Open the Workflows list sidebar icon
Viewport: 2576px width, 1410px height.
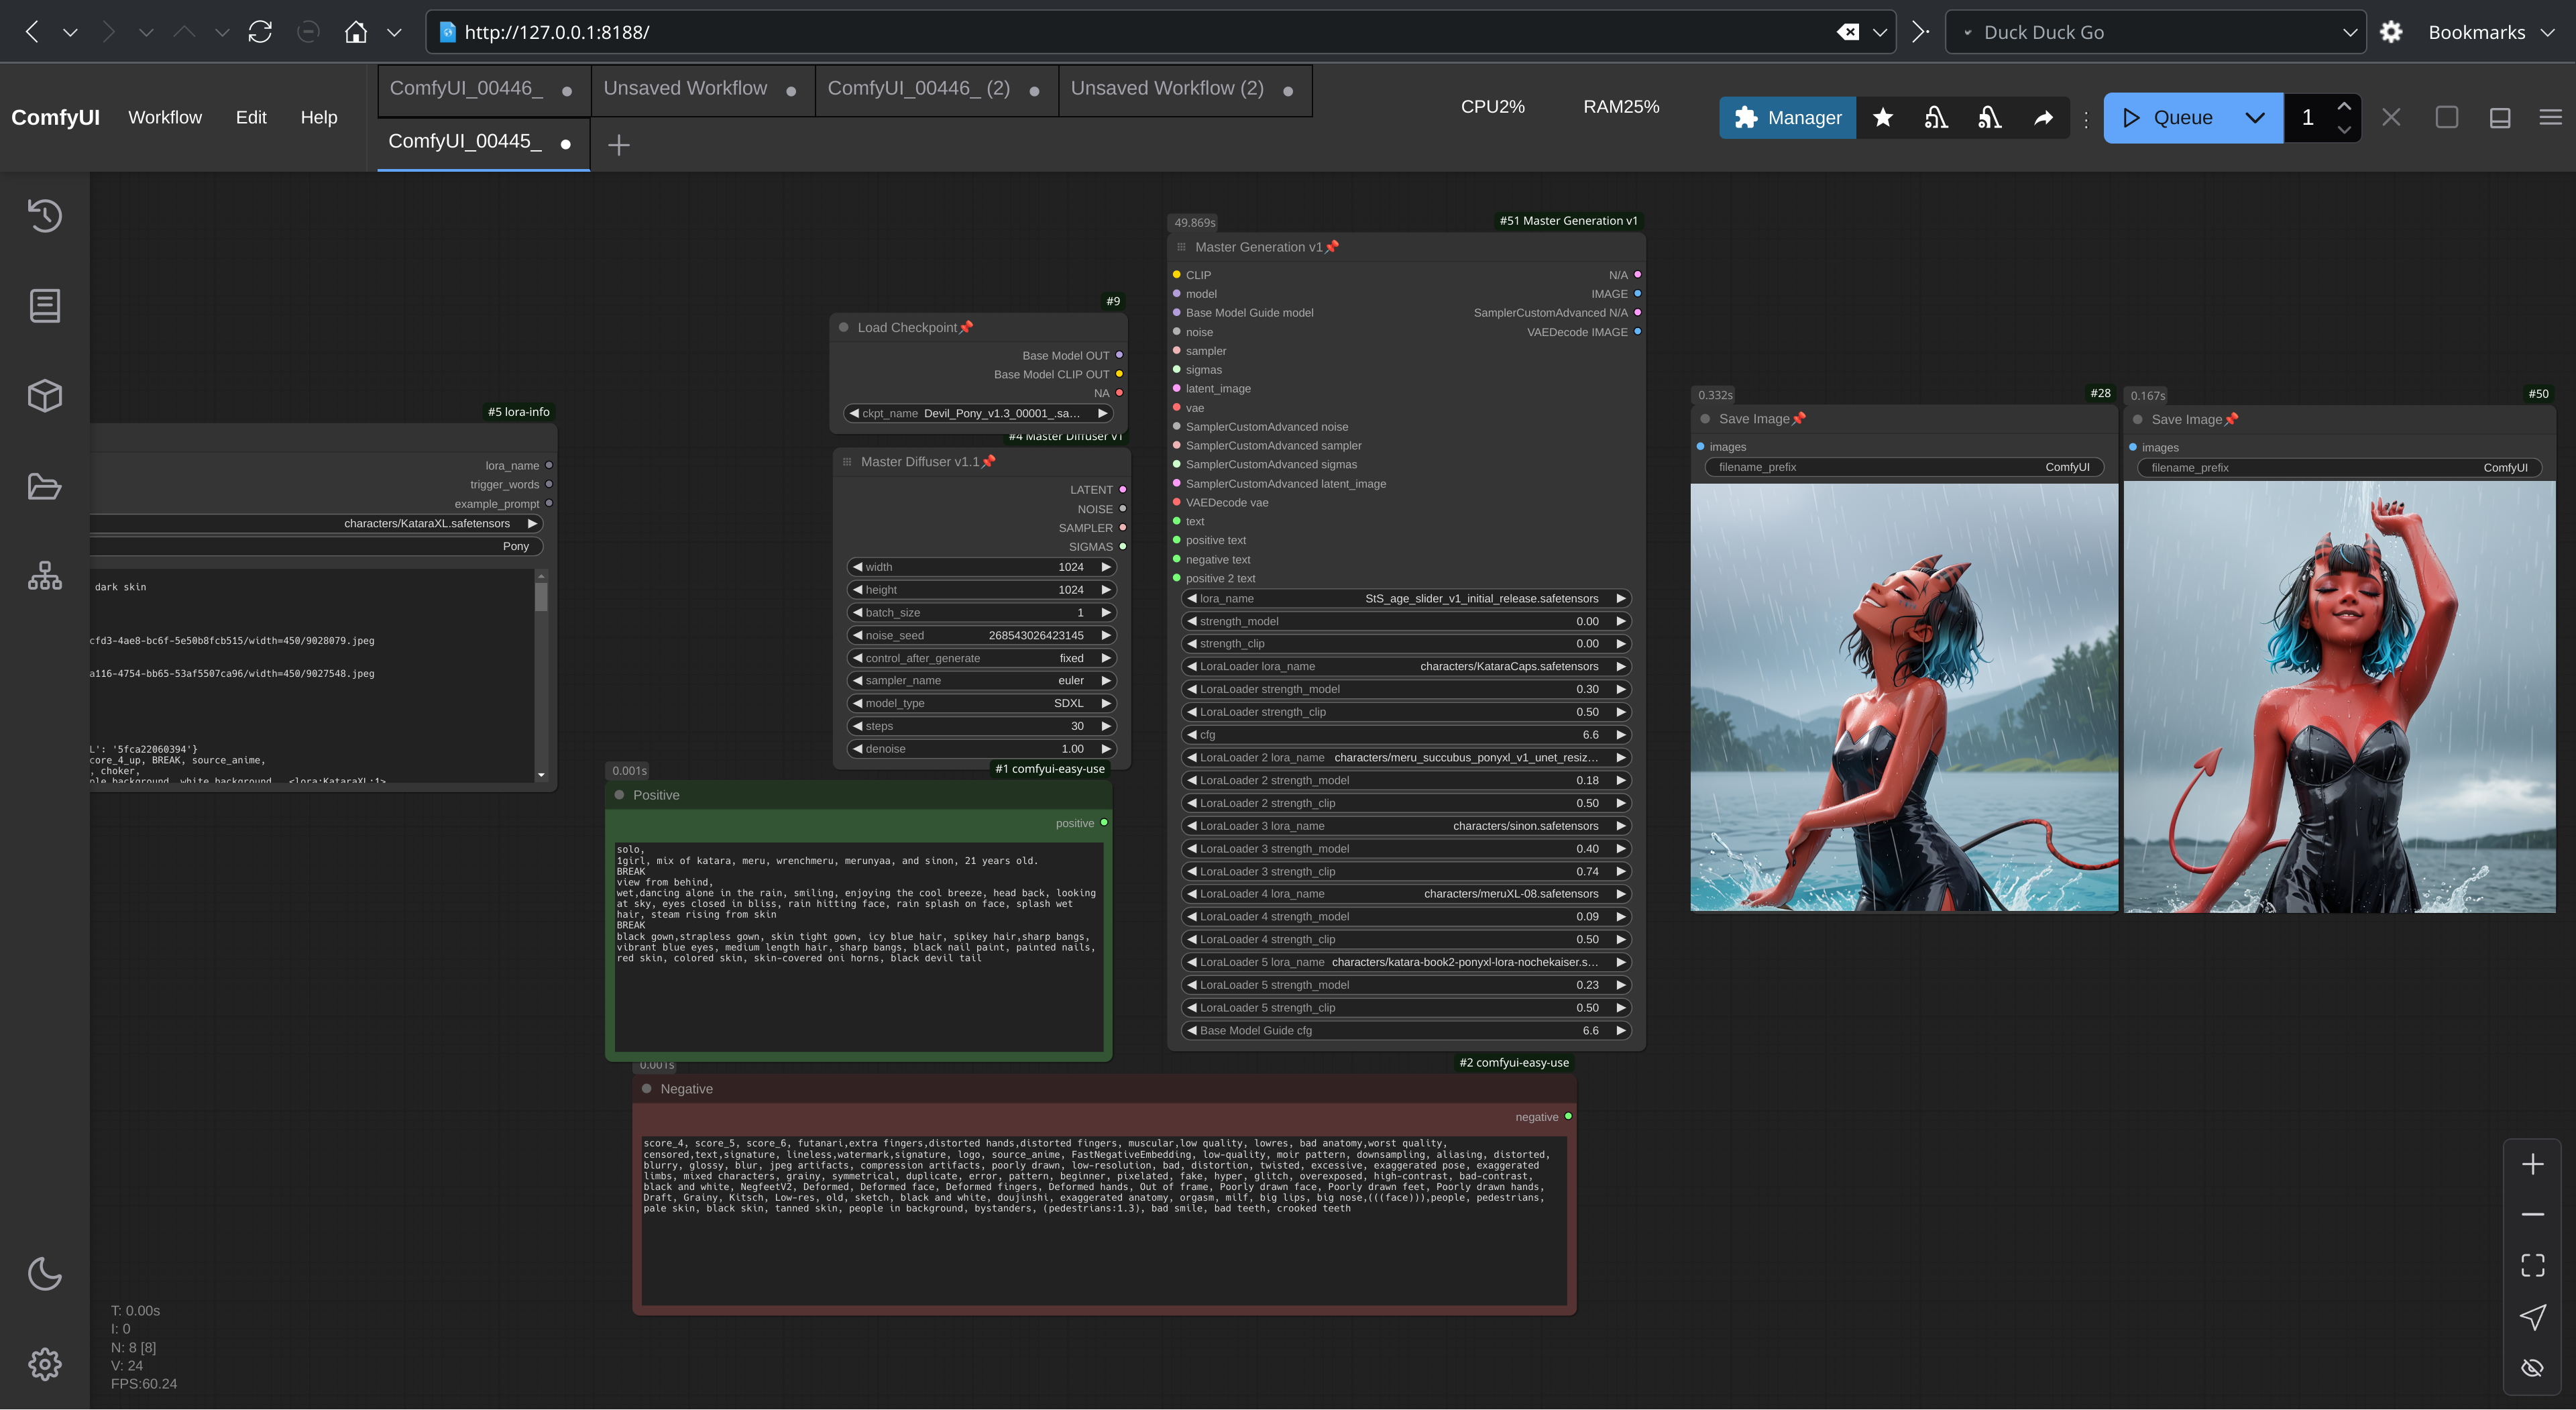click(x=44, y=306)
